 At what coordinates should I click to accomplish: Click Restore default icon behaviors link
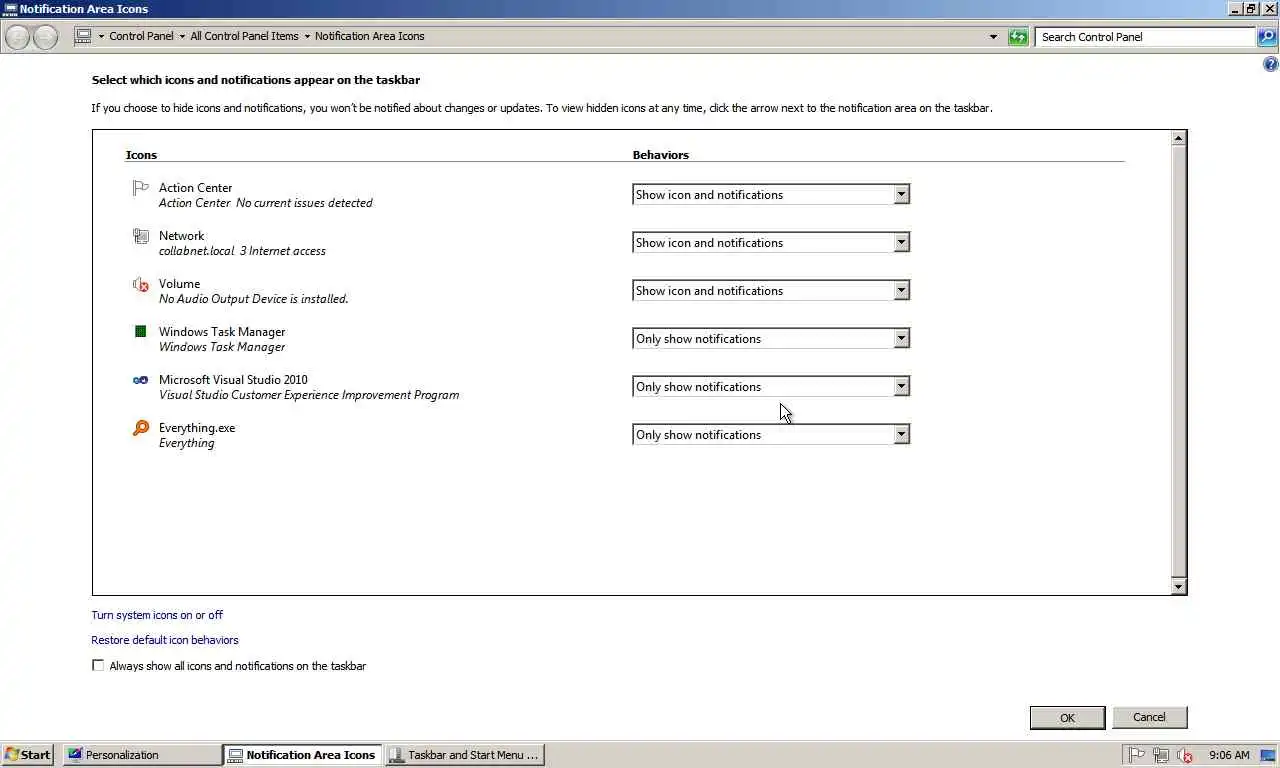point(165,640)
